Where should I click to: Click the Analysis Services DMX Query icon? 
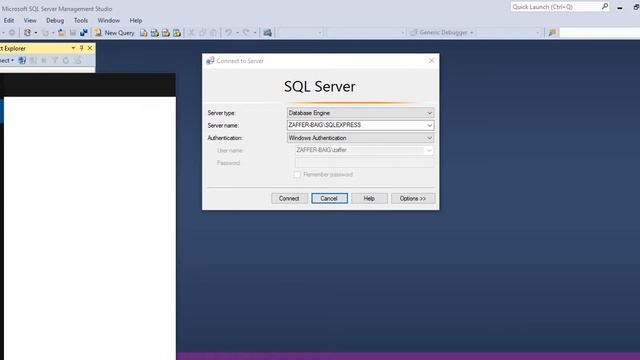coord(166,33)
